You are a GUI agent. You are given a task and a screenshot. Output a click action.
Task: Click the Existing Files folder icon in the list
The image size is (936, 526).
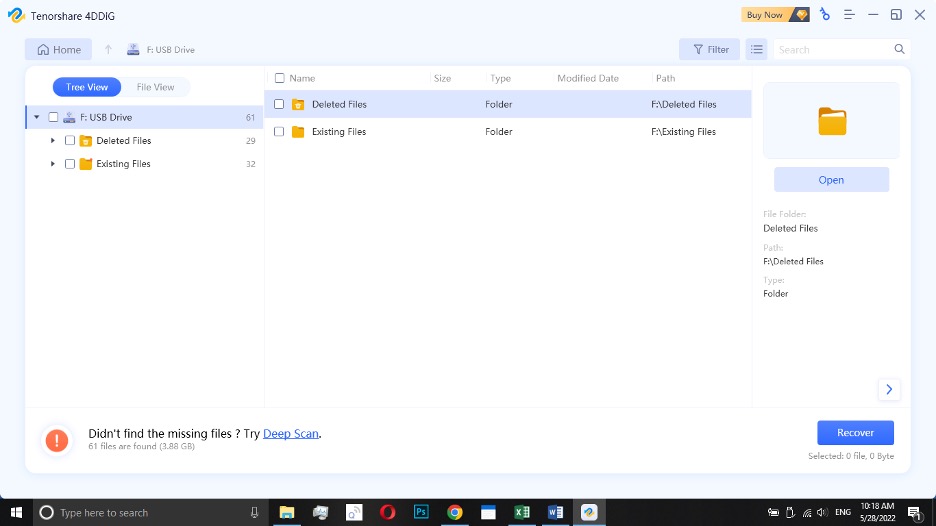click(298, 131)
